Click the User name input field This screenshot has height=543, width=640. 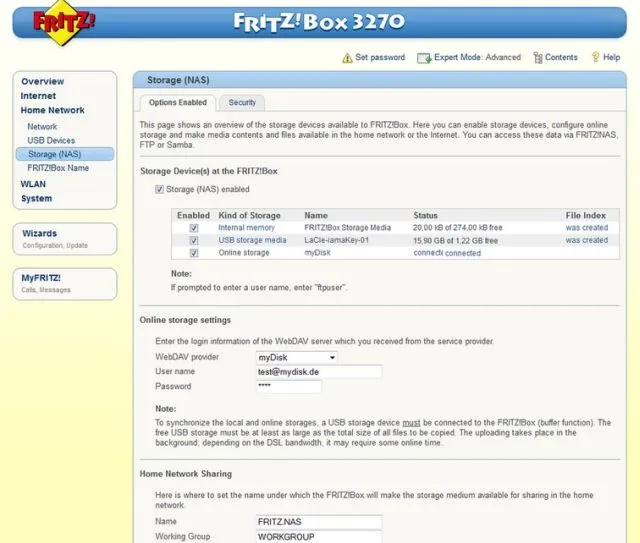point(319,372)
